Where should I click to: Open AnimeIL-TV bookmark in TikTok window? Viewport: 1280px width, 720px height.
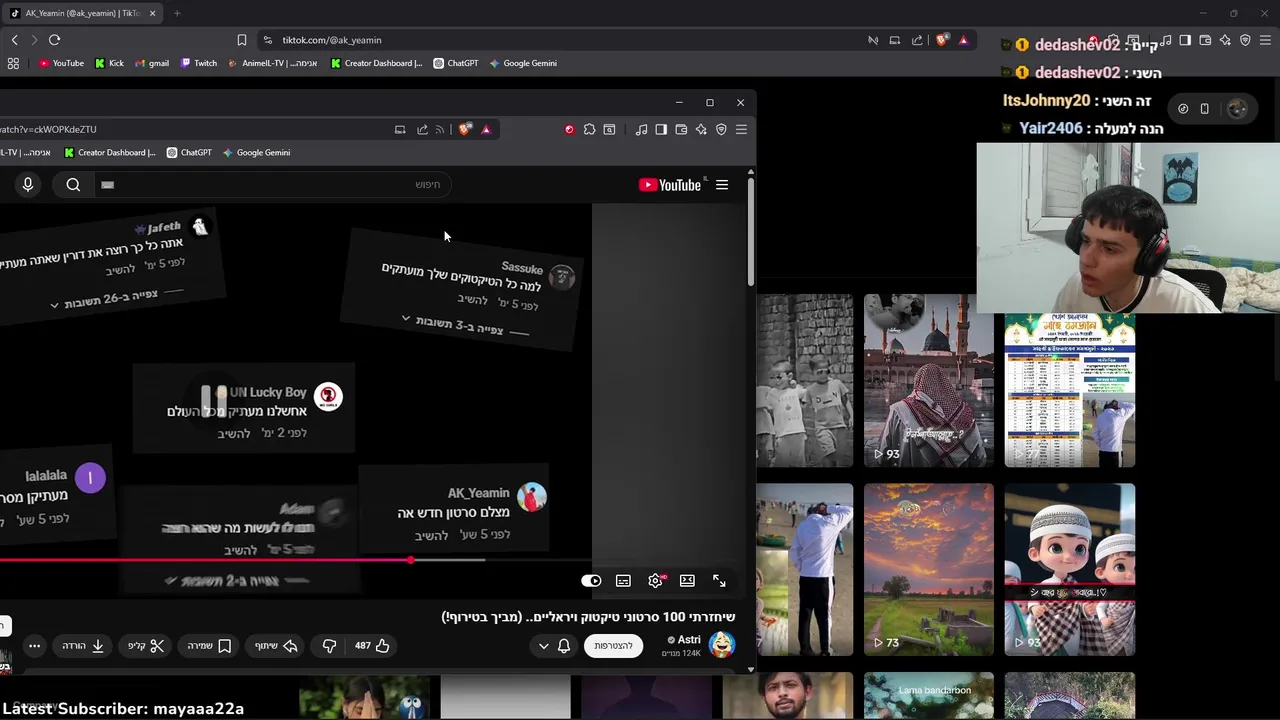click(272, 63)
